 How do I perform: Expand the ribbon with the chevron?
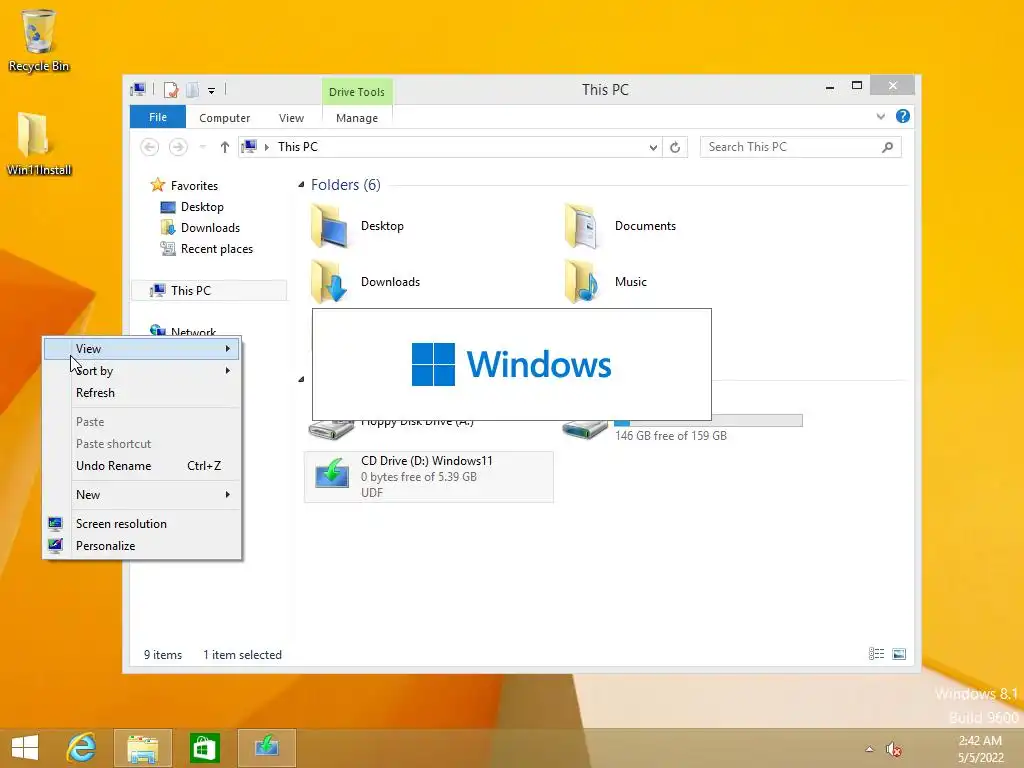[x=880, y=117]
